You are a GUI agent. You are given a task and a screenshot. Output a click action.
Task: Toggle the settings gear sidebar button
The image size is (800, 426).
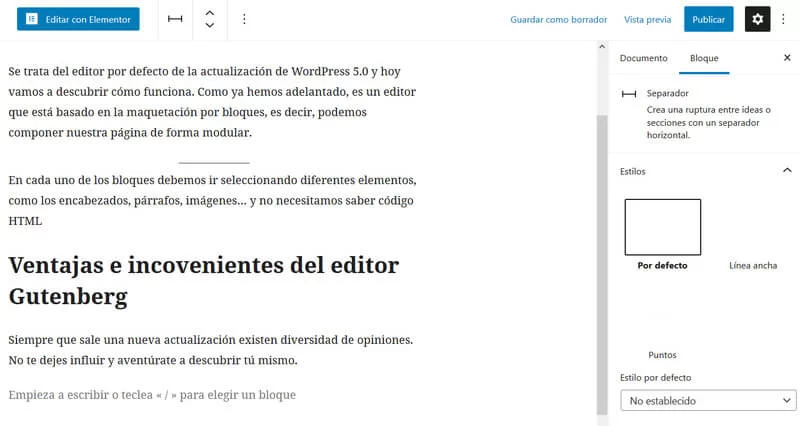click(757, 19)
